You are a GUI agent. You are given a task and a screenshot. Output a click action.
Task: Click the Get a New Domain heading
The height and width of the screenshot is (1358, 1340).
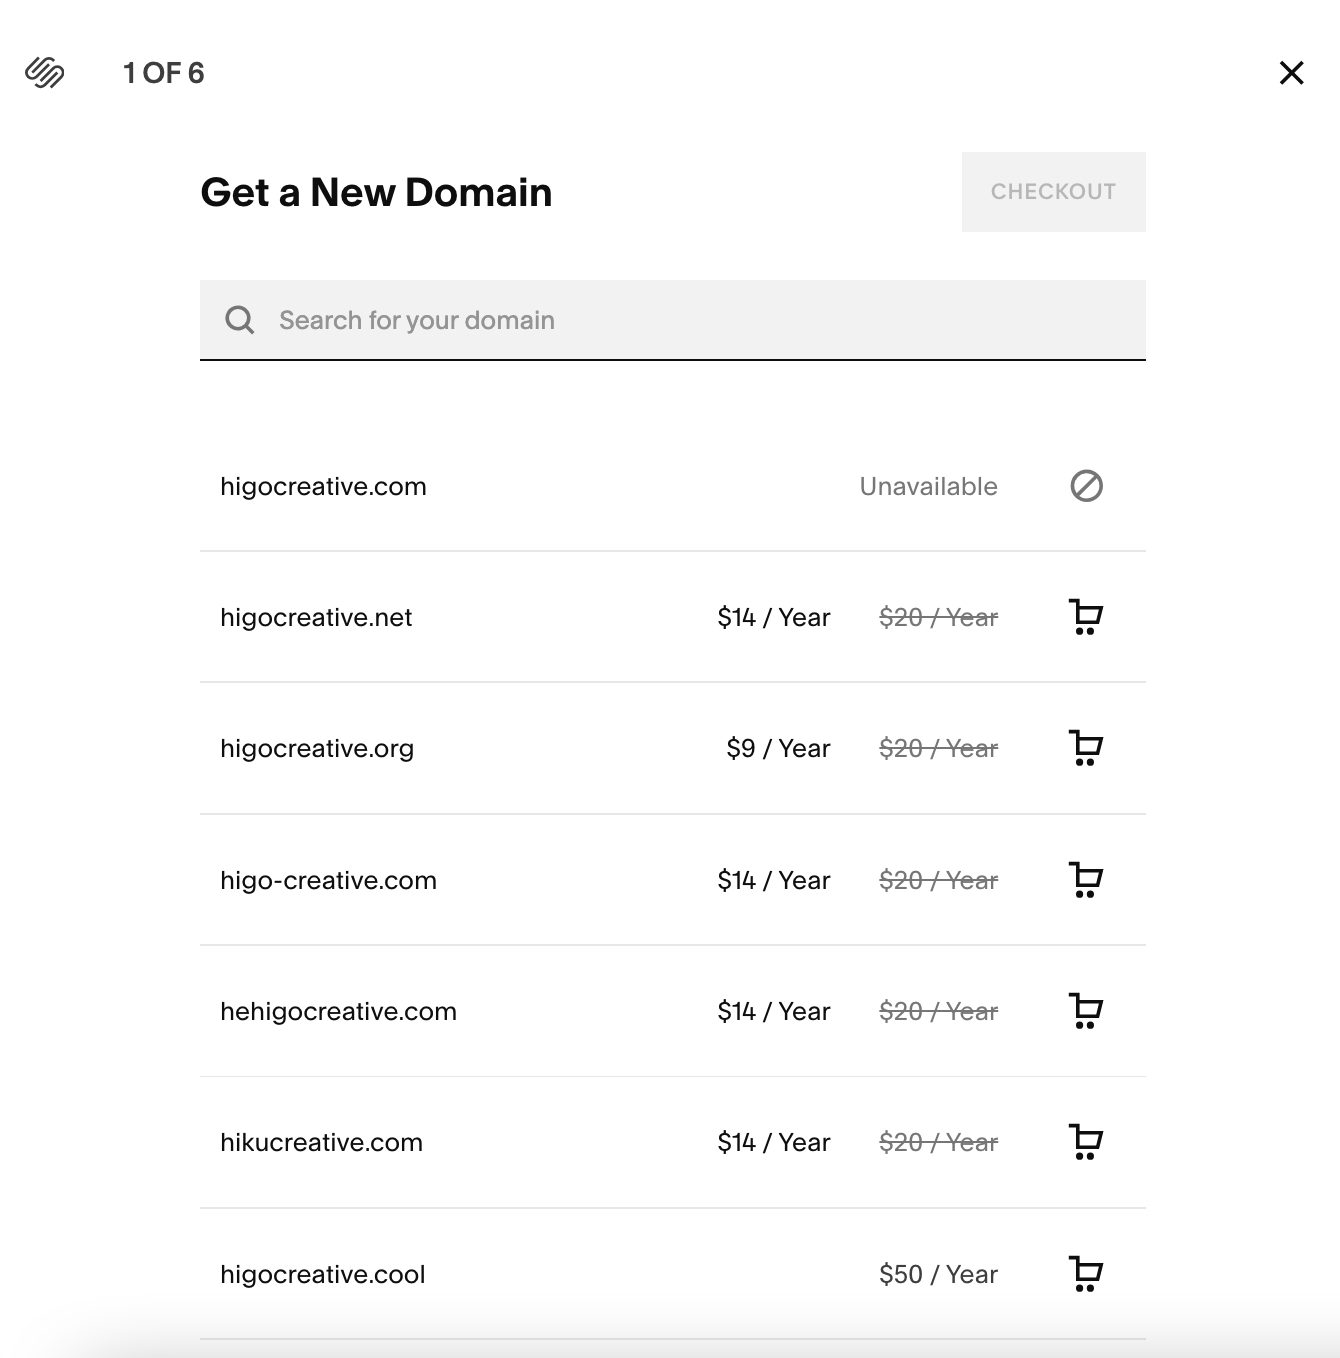click(x=377, y=192)
